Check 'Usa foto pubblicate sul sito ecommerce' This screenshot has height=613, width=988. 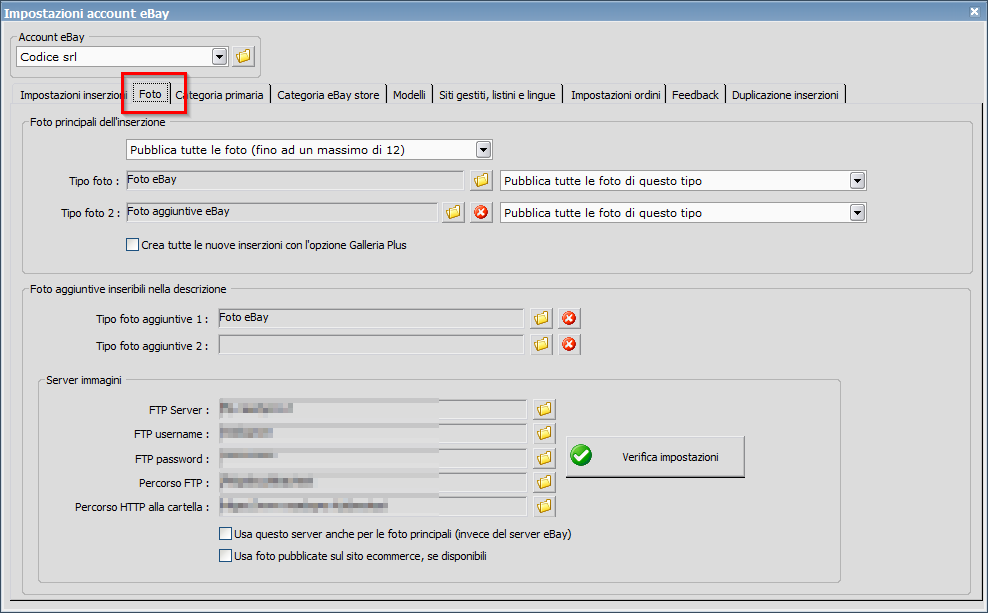click(x=225, y=556)
